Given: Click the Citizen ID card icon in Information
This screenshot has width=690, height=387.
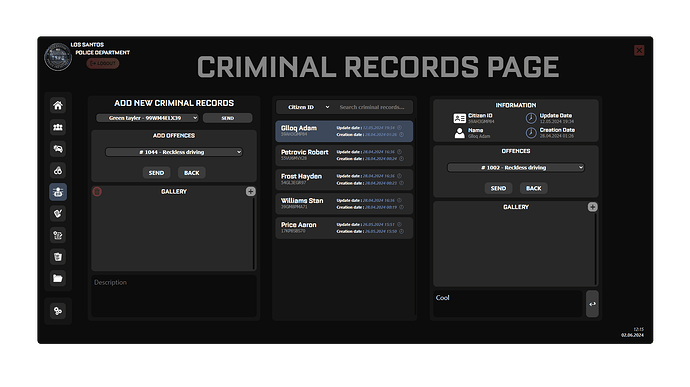Looking at the screenshot, I should (x=459, y=118).
